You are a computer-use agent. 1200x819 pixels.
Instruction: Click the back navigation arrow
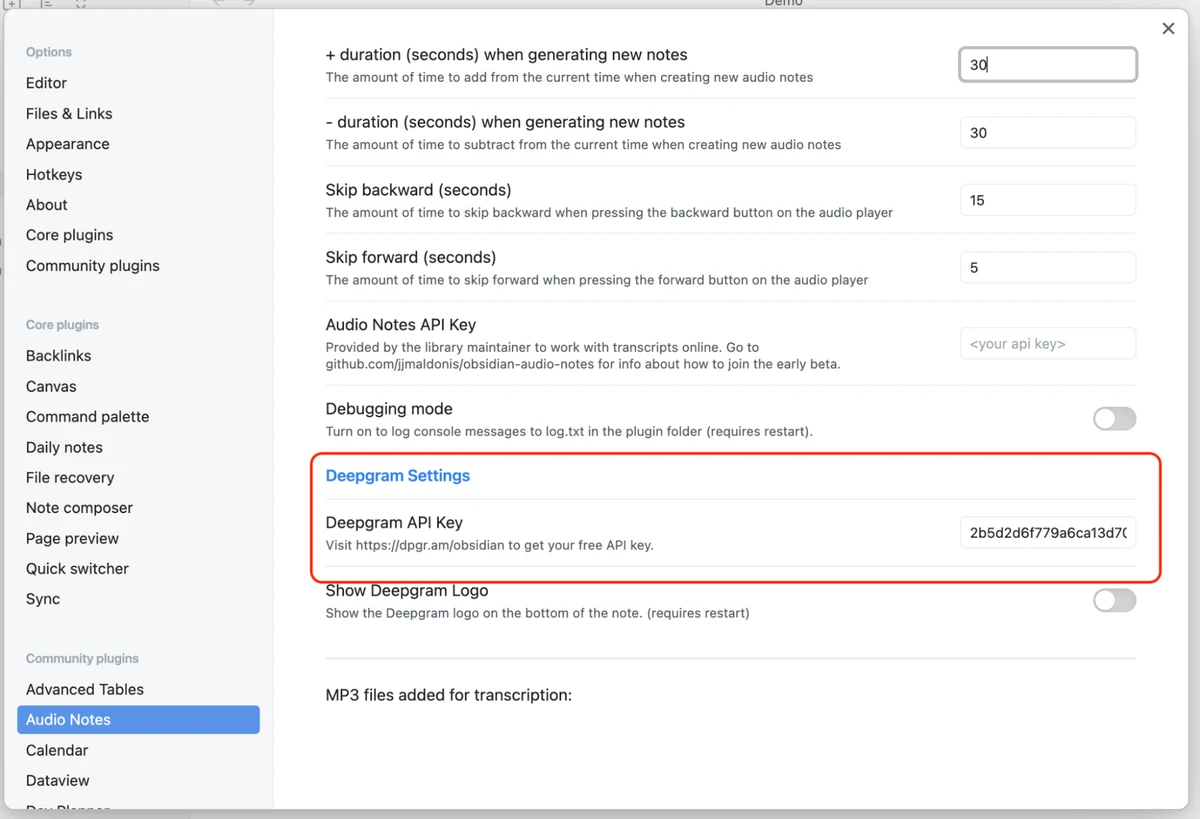(x=218, y=4)
